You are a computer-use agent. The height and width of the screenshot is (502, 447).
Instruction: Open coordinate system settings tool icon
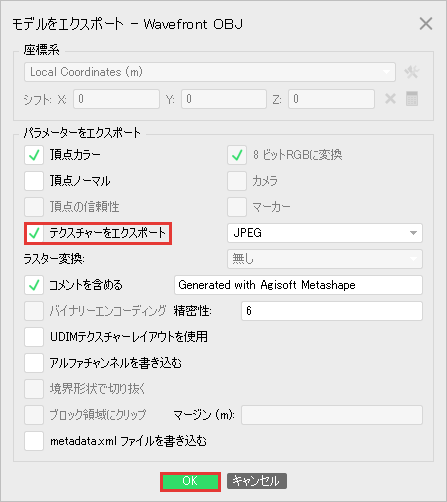tap(412, 72)
